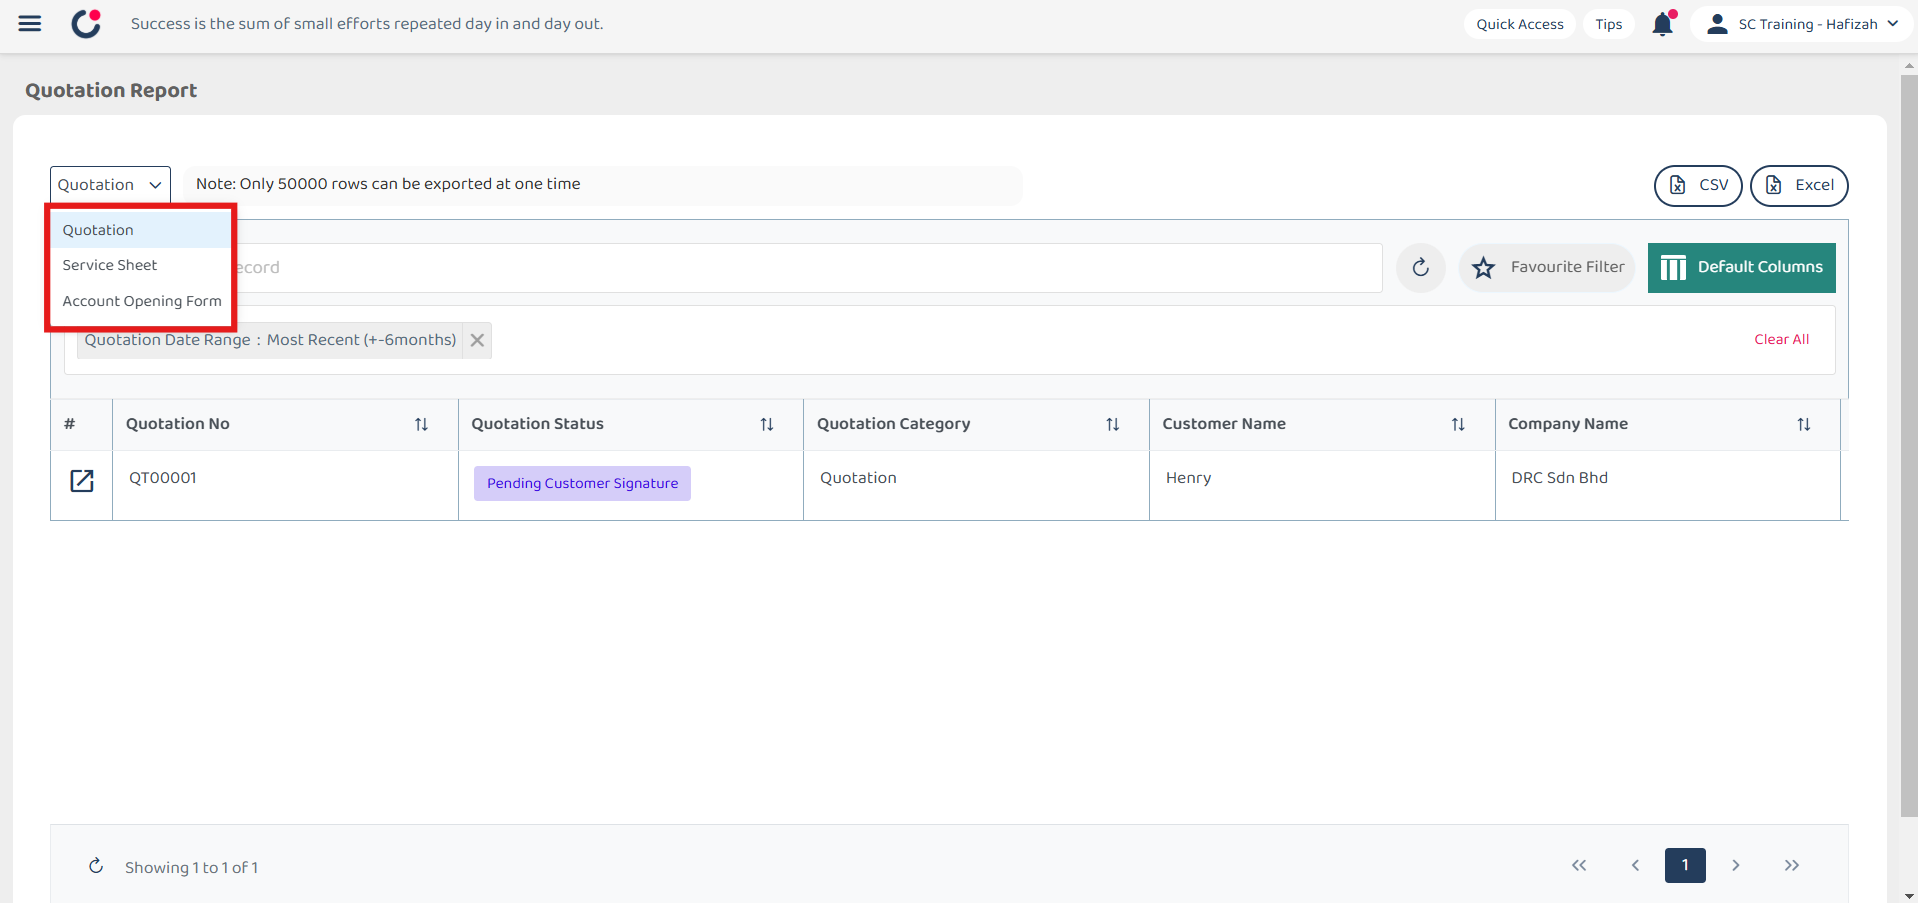Go to the last page
This screenshot has height=903, width=1918.
click(x=1792, y=866)
